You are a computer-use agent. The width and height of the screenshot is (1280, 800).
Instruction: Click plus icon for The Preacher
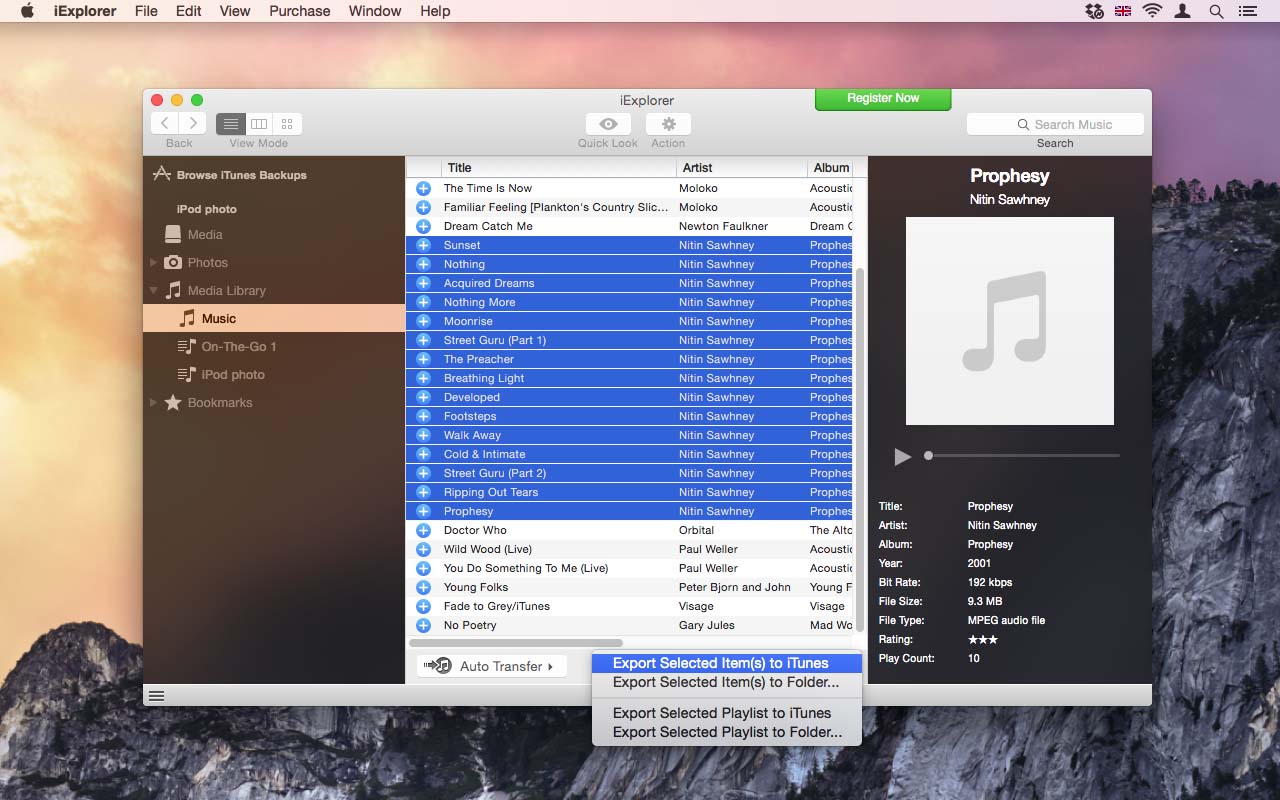click(423, 359)
